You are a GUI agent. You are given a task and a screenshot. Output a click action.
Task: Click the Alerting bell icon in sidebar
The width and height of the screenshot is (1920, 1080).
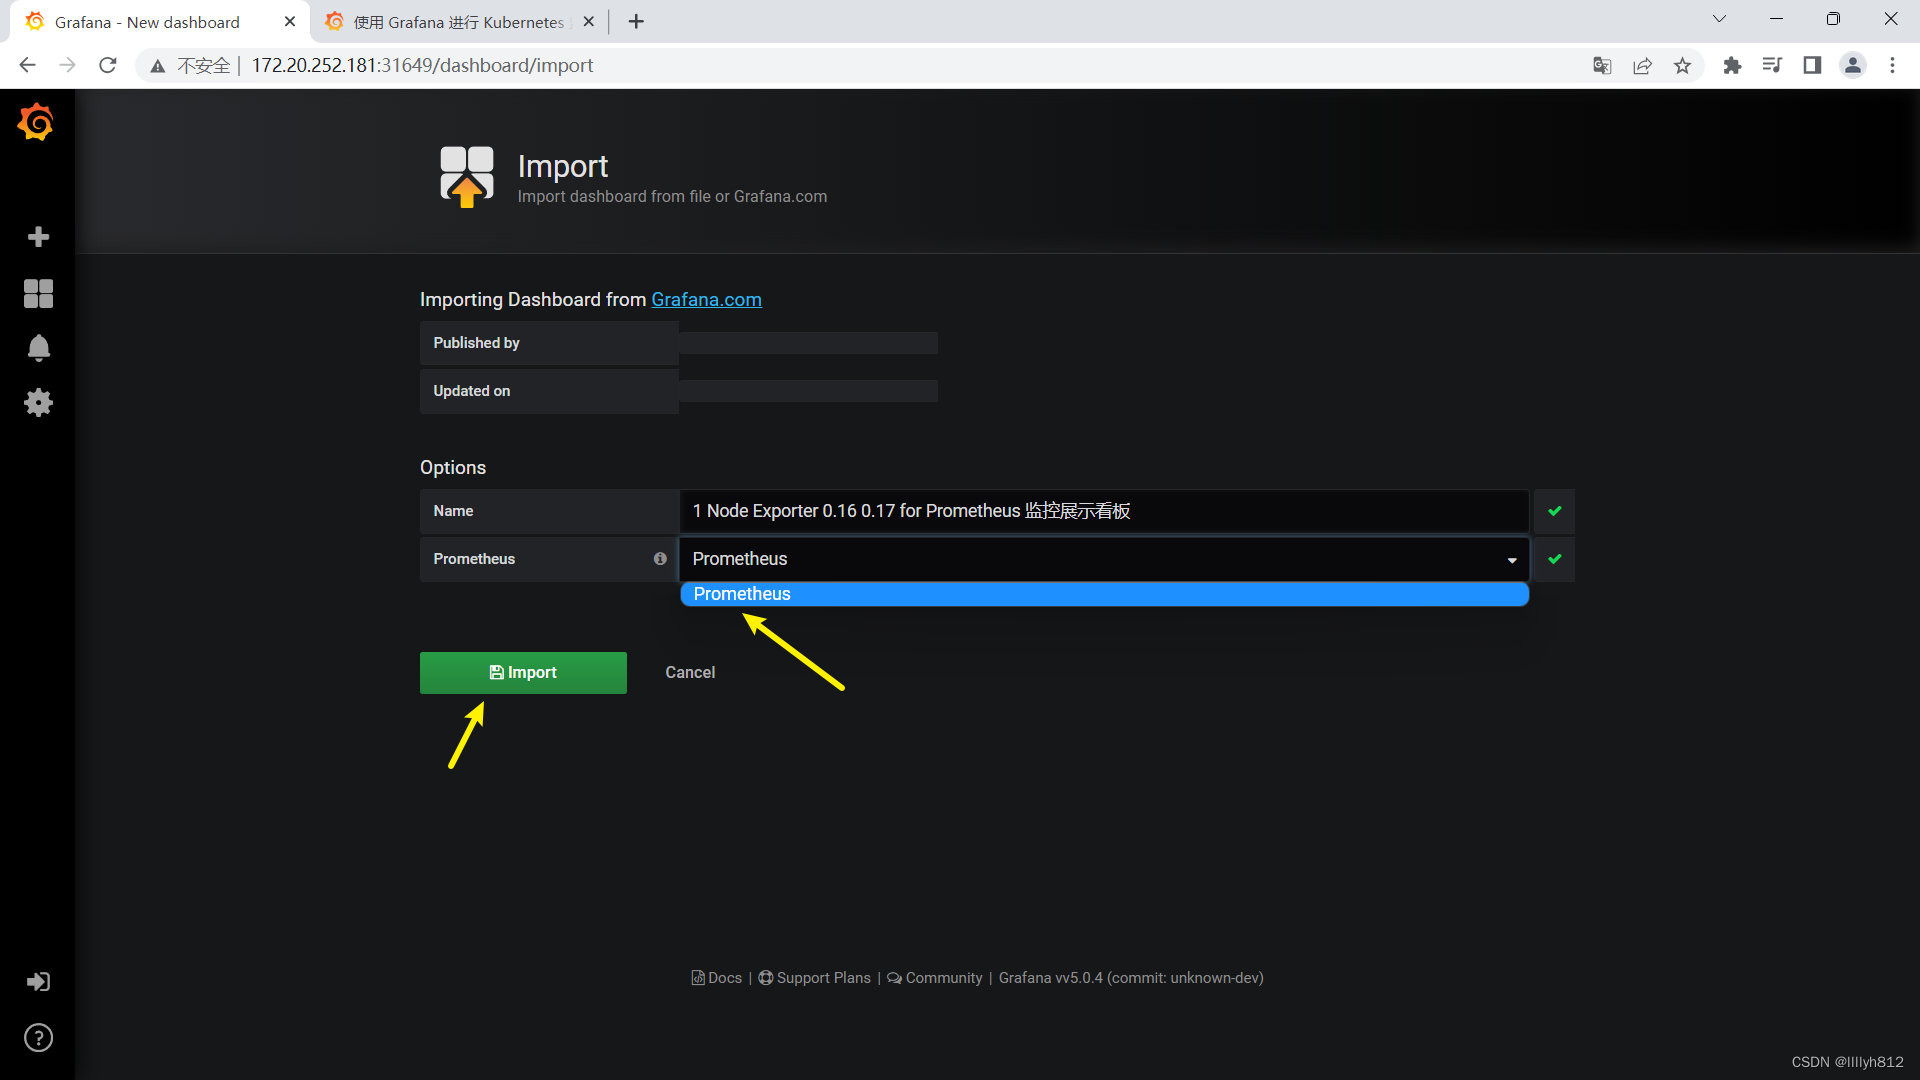[36, 347]
